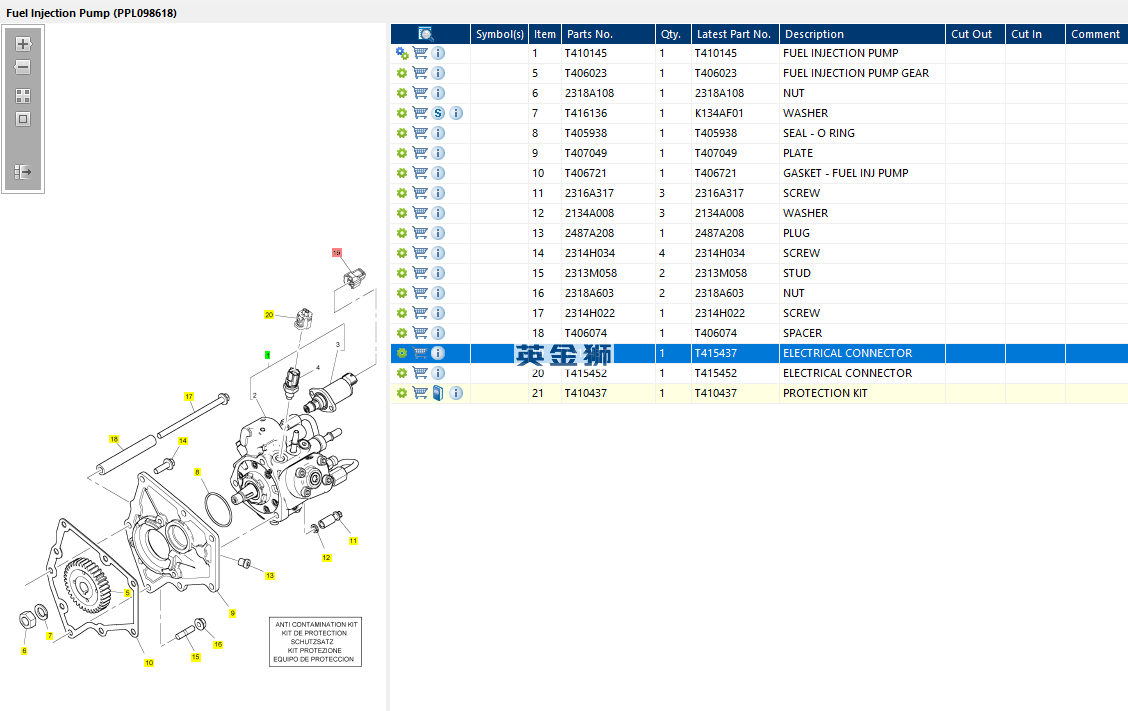Image resolution: width=1128 pixels, height=711 pixels.
Task: Zoom out of the parts diagram
Action: [23, 68]
